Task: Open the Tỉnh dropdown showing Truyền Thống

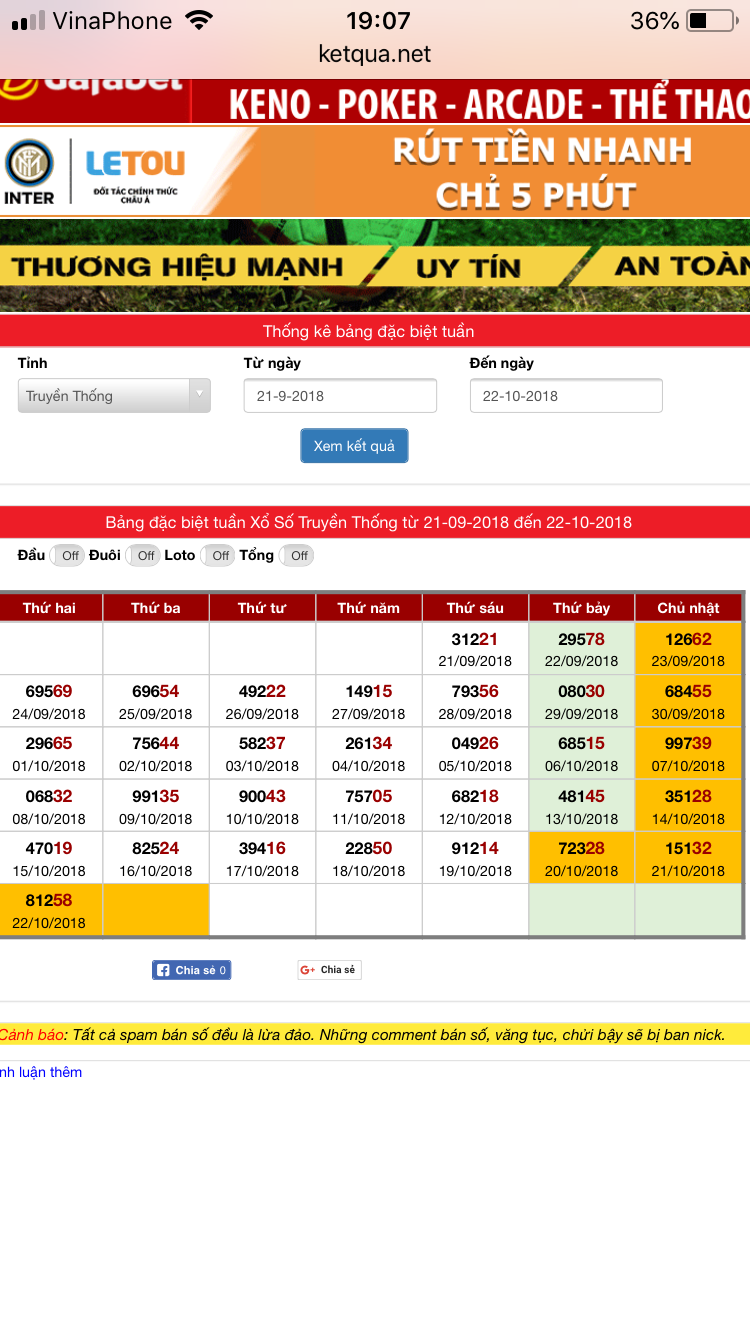Action: tap(114, 396)
